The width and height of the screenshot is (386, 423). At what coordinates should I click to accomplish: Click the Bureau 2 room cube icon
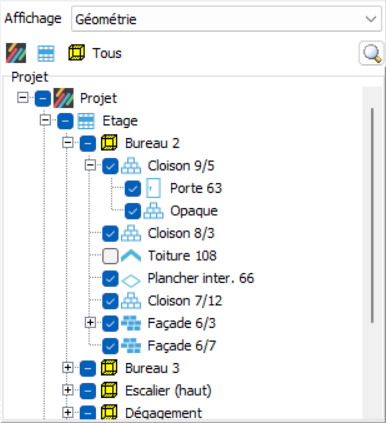[109, 143]
